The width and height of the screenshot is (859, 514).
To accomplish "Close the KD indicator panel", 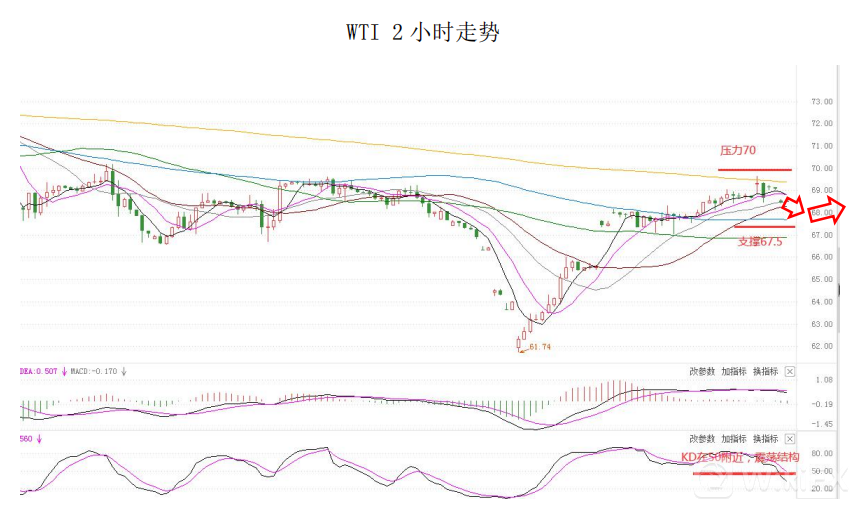I will (789, 439).
